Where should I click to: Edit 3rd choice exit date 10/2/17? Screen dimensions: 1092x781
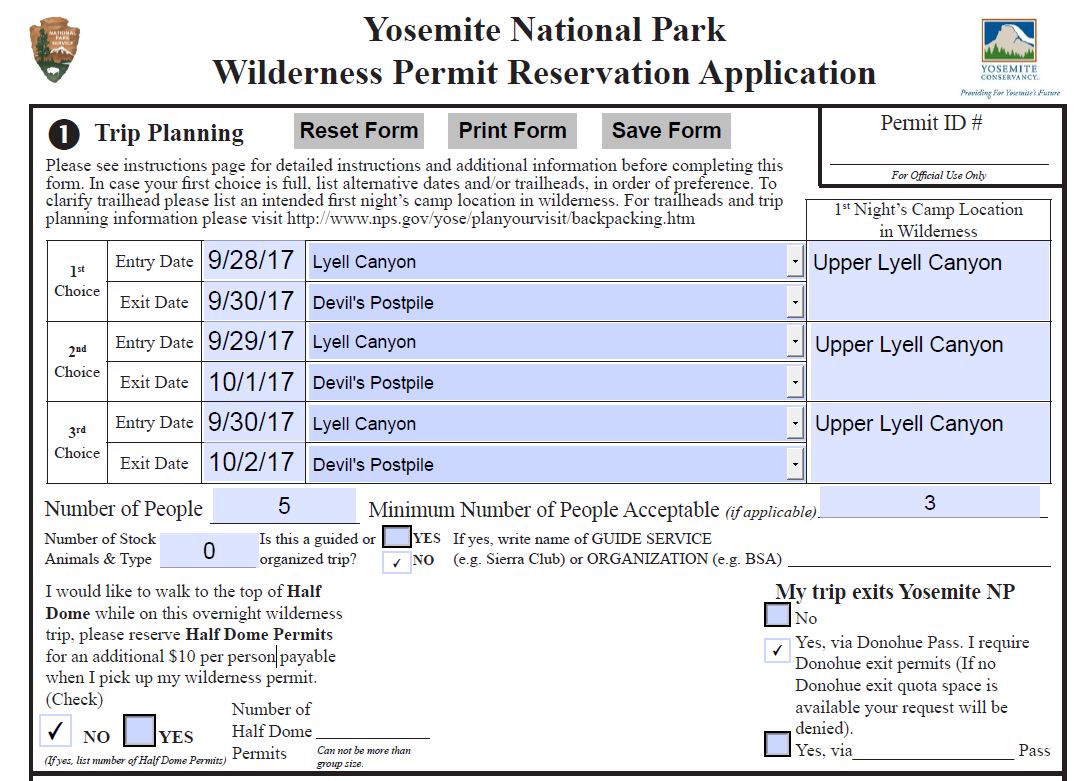click(253, 463)
